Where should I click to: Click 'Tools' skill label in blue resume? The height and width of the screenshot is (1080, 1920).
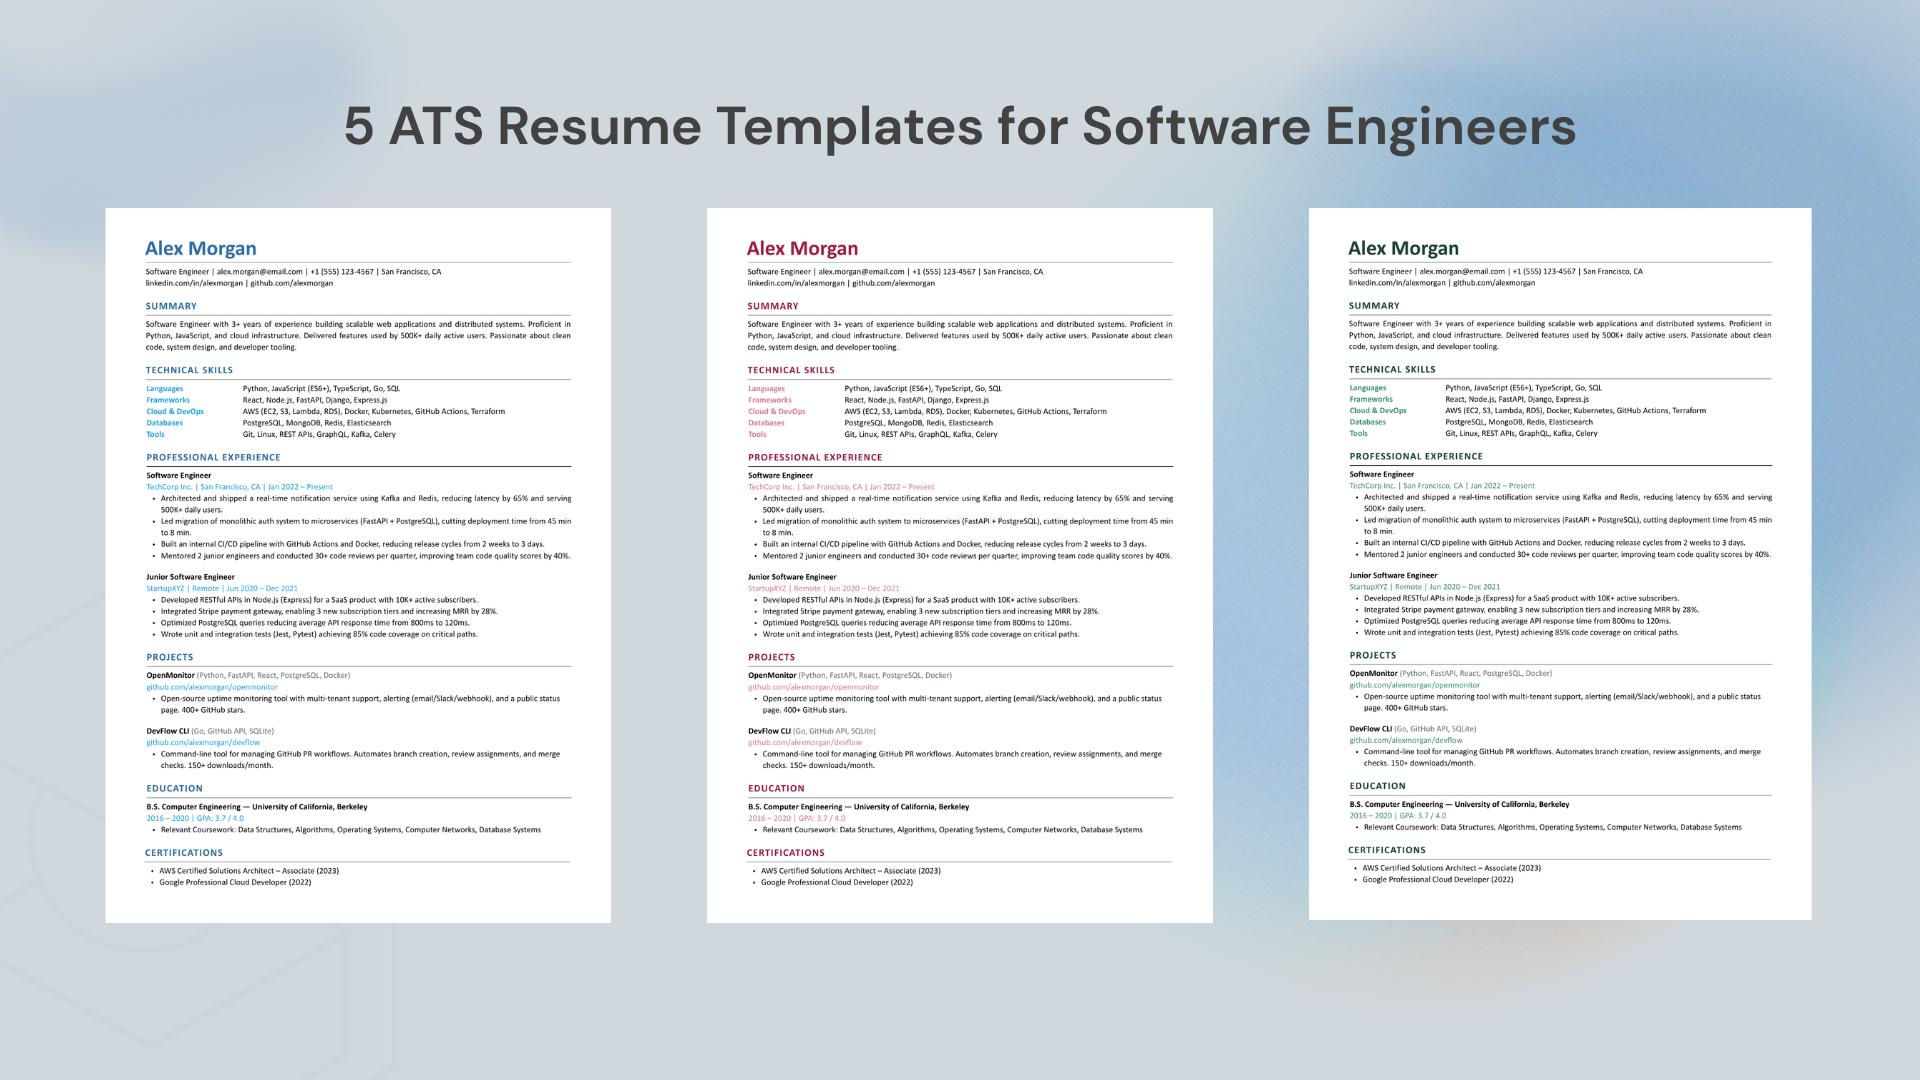pyautogui.click(x=155, y=434)
